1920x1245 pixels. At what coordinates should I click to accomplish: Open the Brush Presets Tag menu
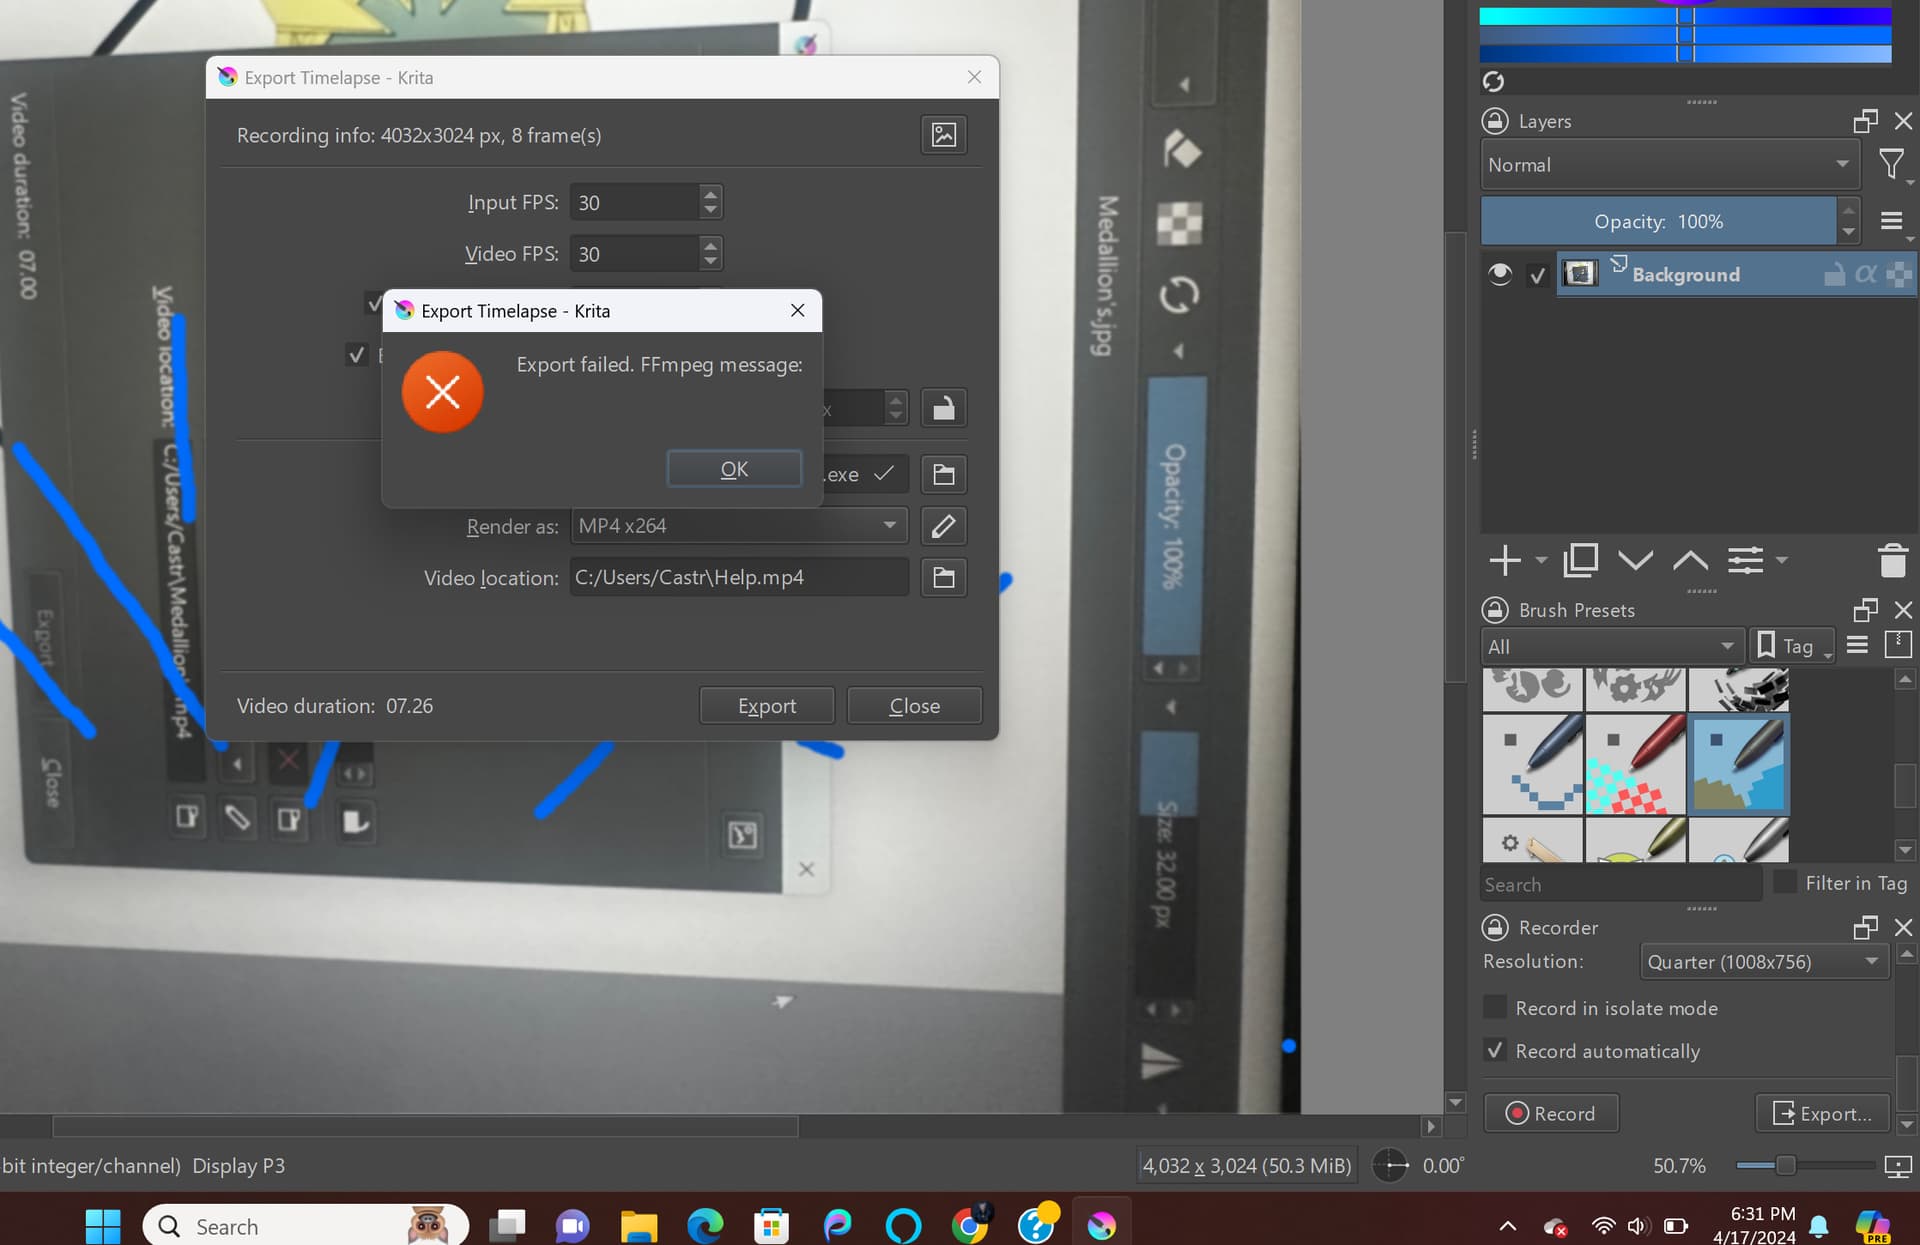tap(1790, 646)
